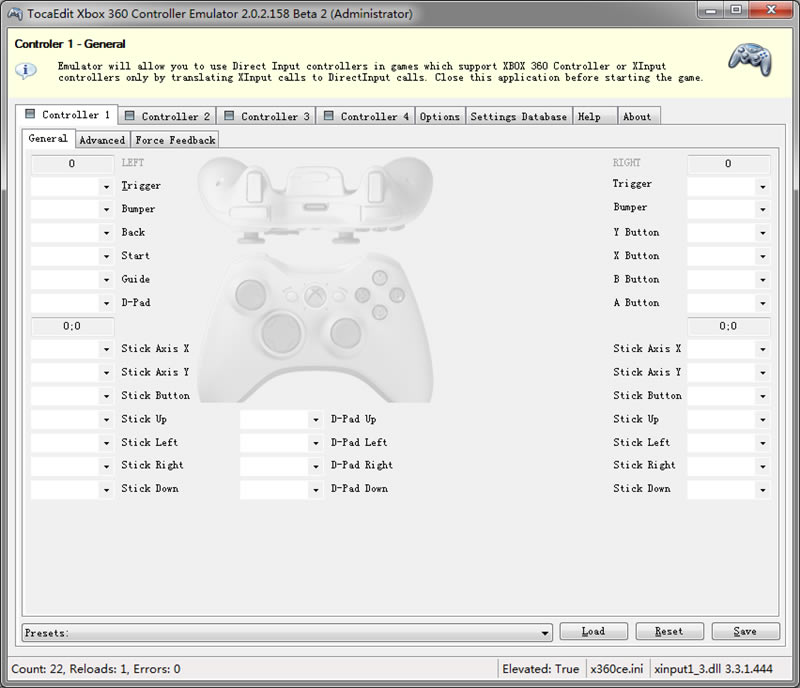
Task: Click the Xbox controller image's Guide button
Action: tap(315, 296)
